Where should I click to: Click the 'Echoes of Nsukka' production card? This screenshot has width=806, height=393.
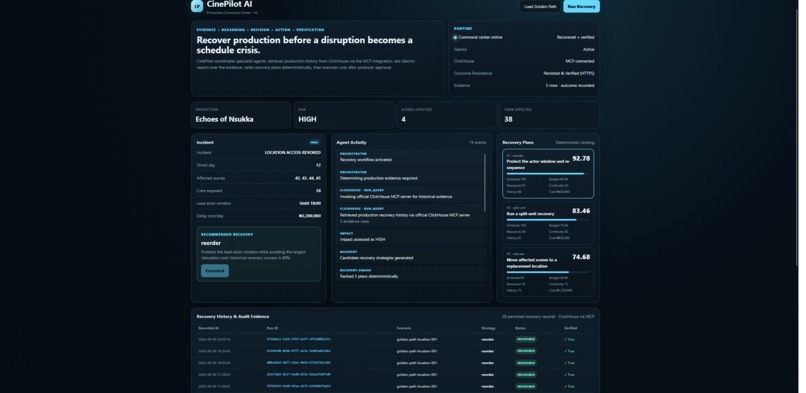pos(241,115)
